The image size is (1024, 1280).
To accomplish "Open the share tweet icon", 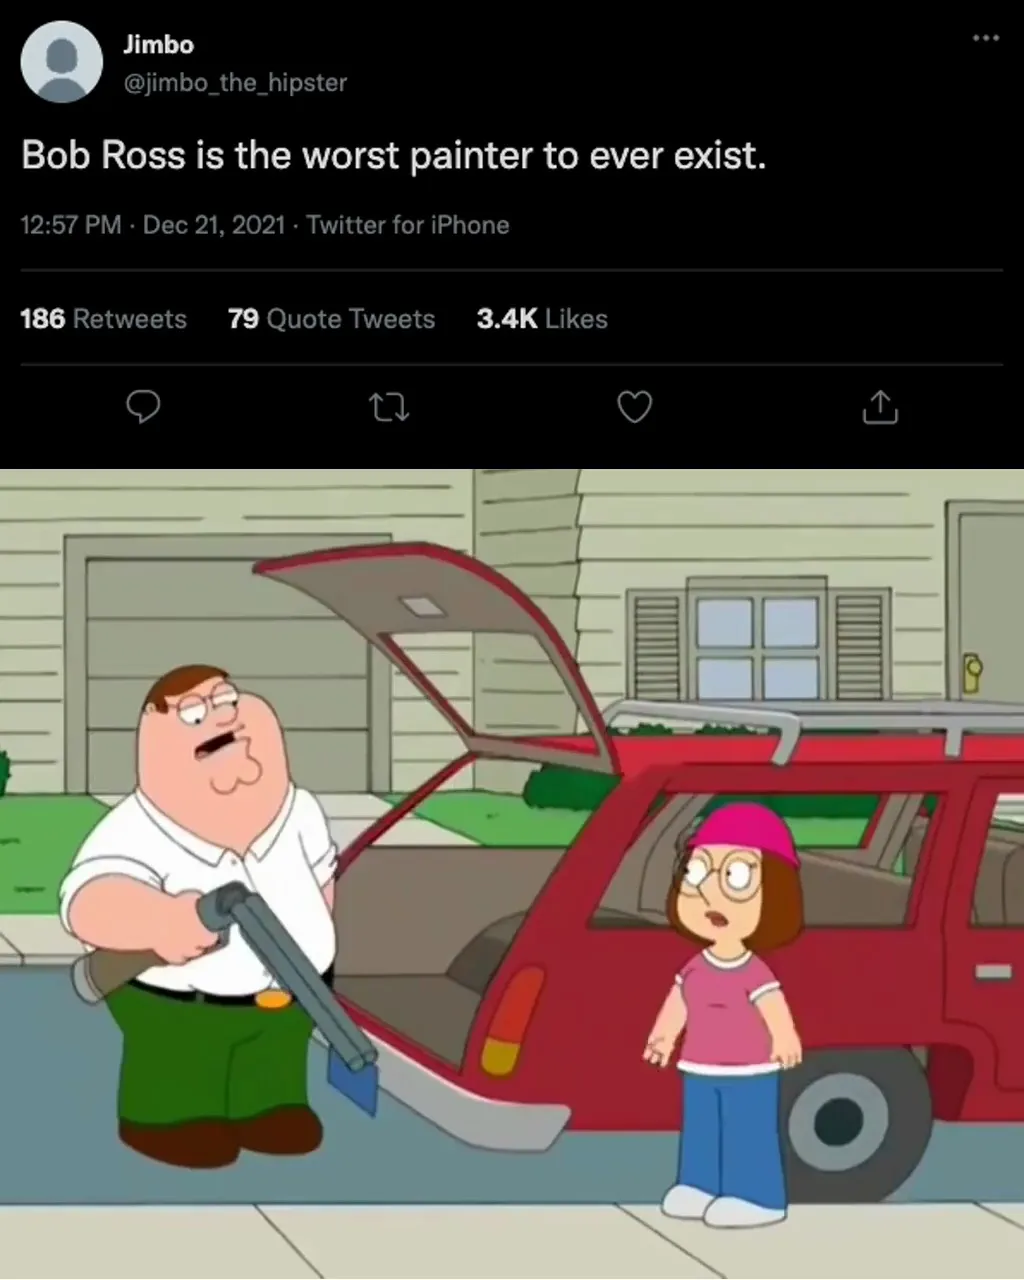I will coord(880,407).
